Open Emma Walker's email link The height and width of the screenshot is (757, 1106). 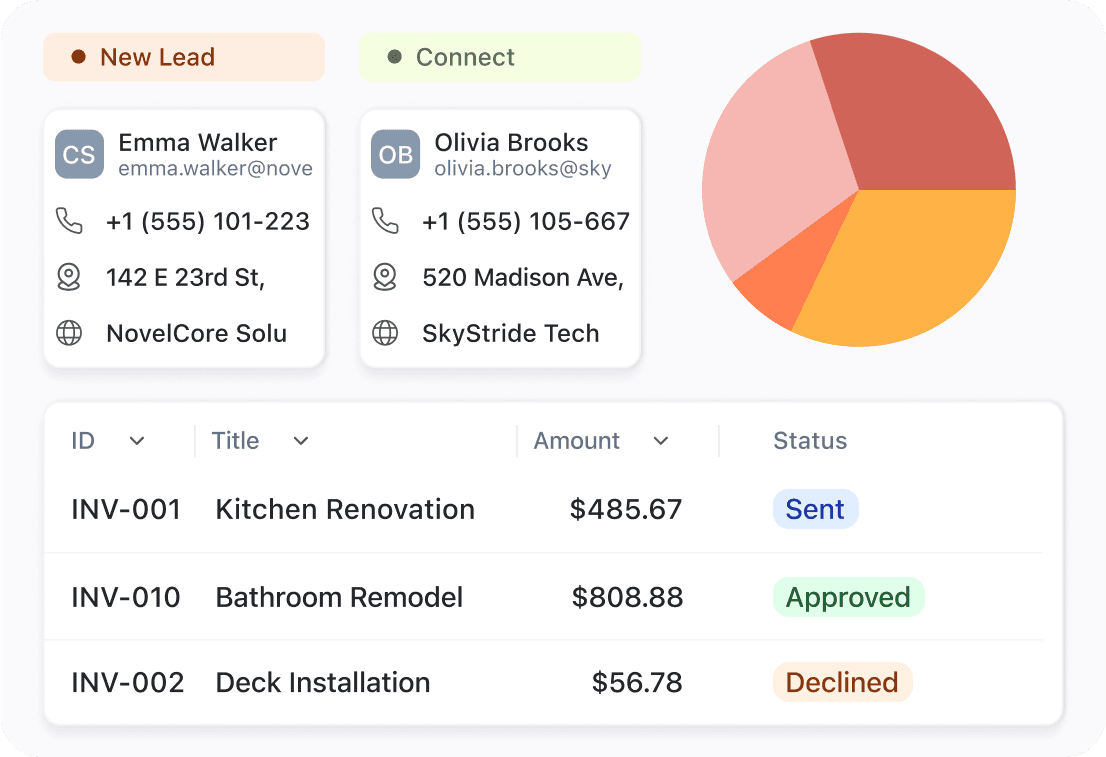coord(216,168)
